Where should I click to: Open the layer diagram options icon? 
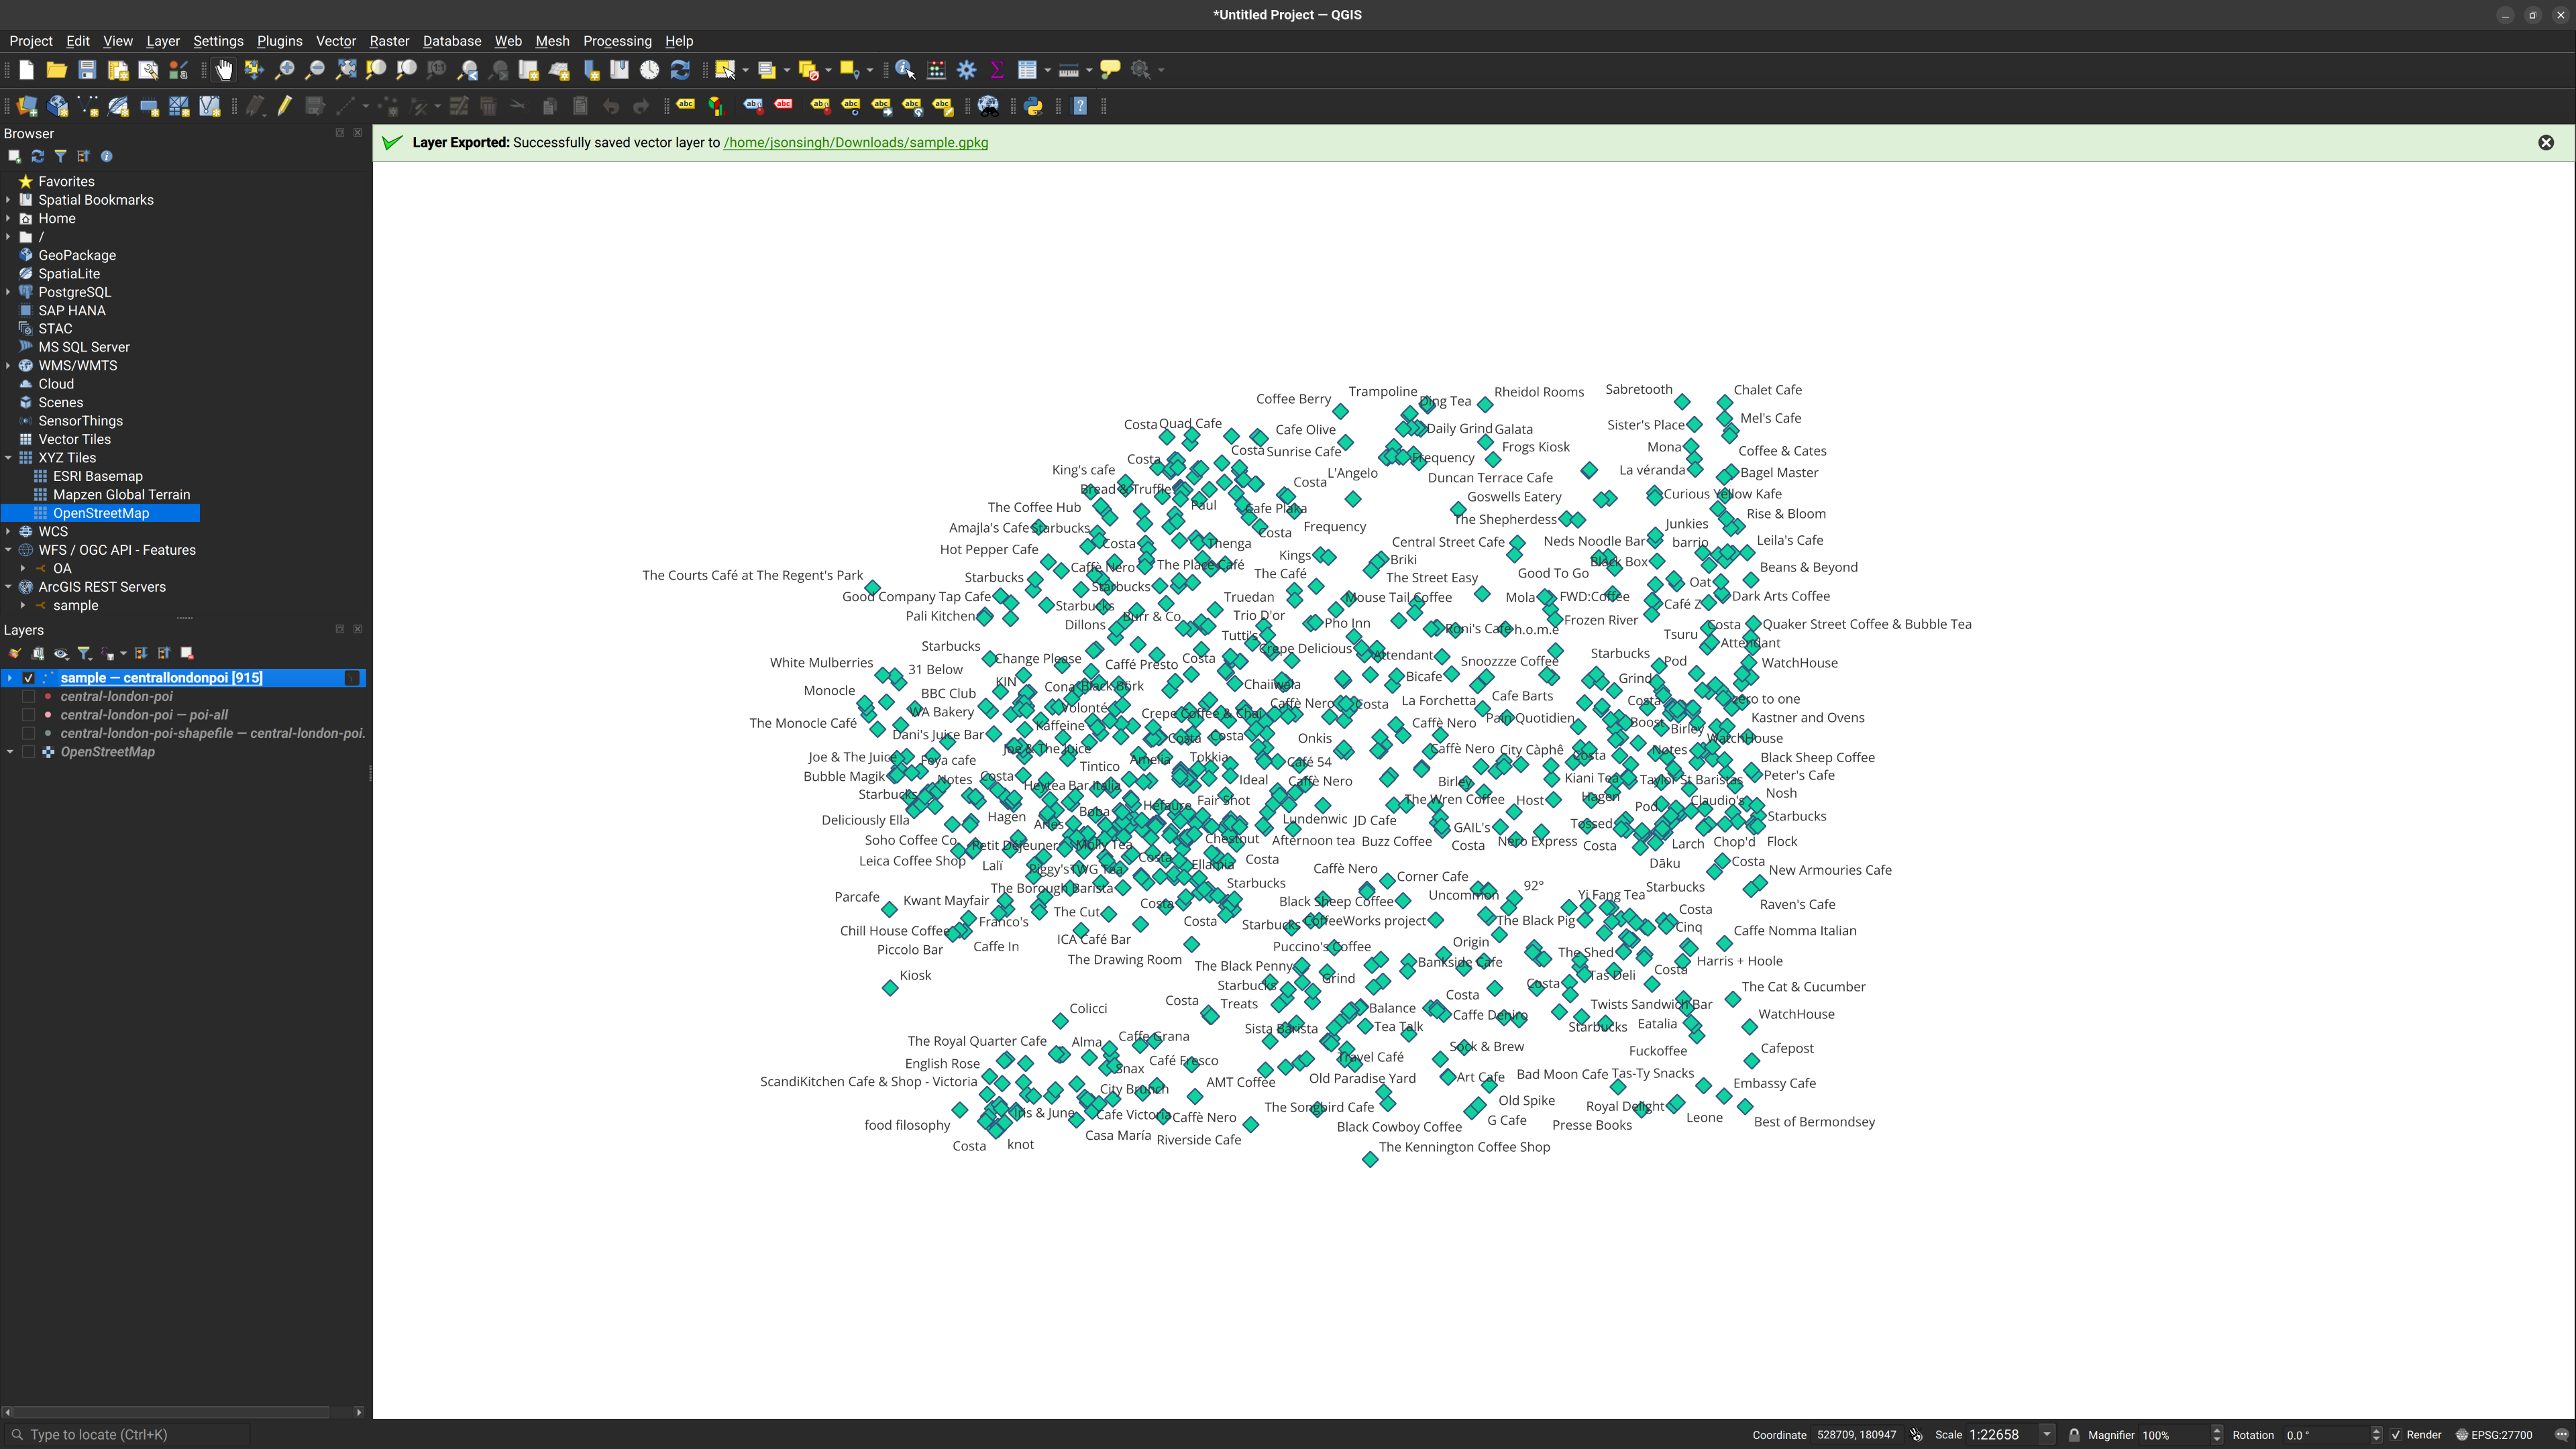click(x=716, y=106)
